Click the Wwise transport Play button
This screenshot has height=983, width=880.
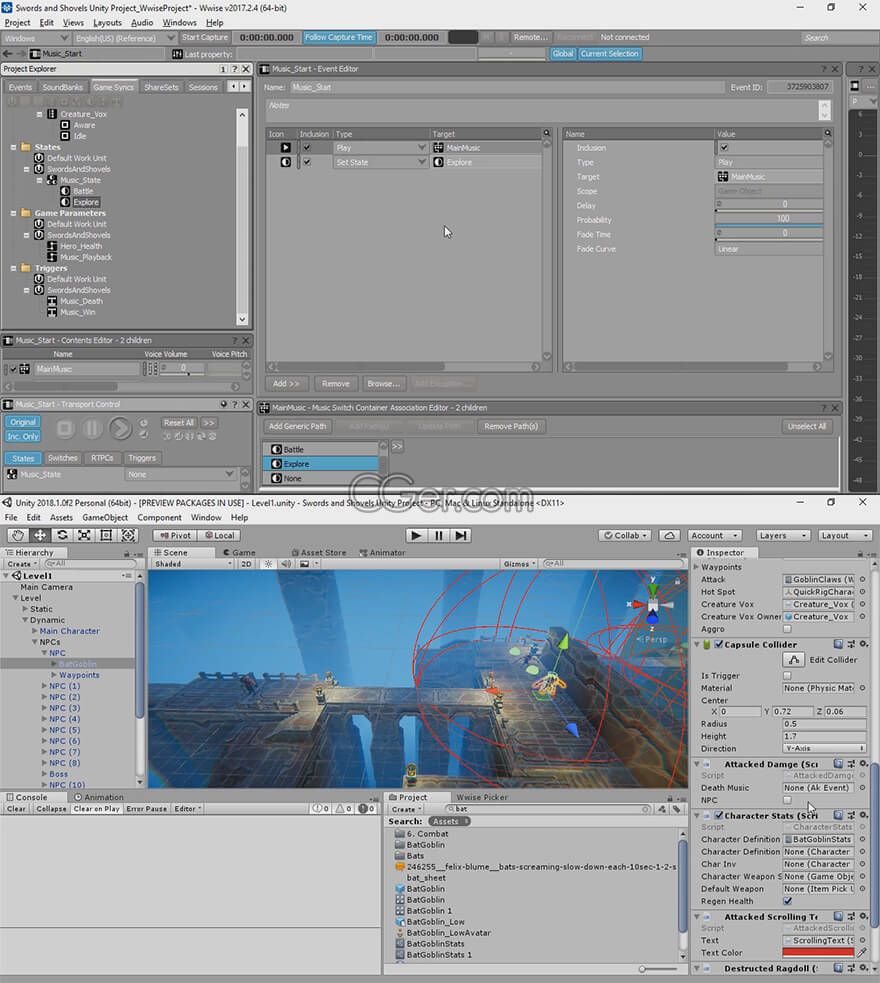(120, 429)
